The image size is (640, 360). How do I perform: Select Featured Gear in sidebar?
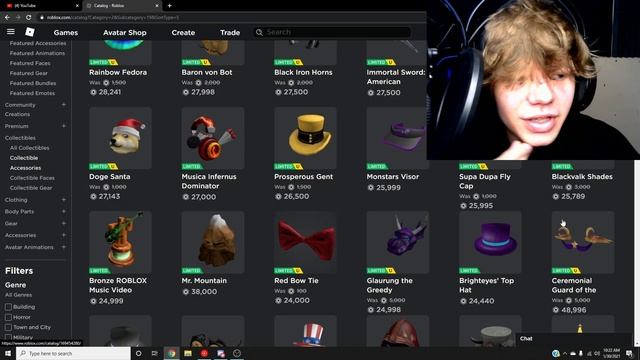point(29,73)
